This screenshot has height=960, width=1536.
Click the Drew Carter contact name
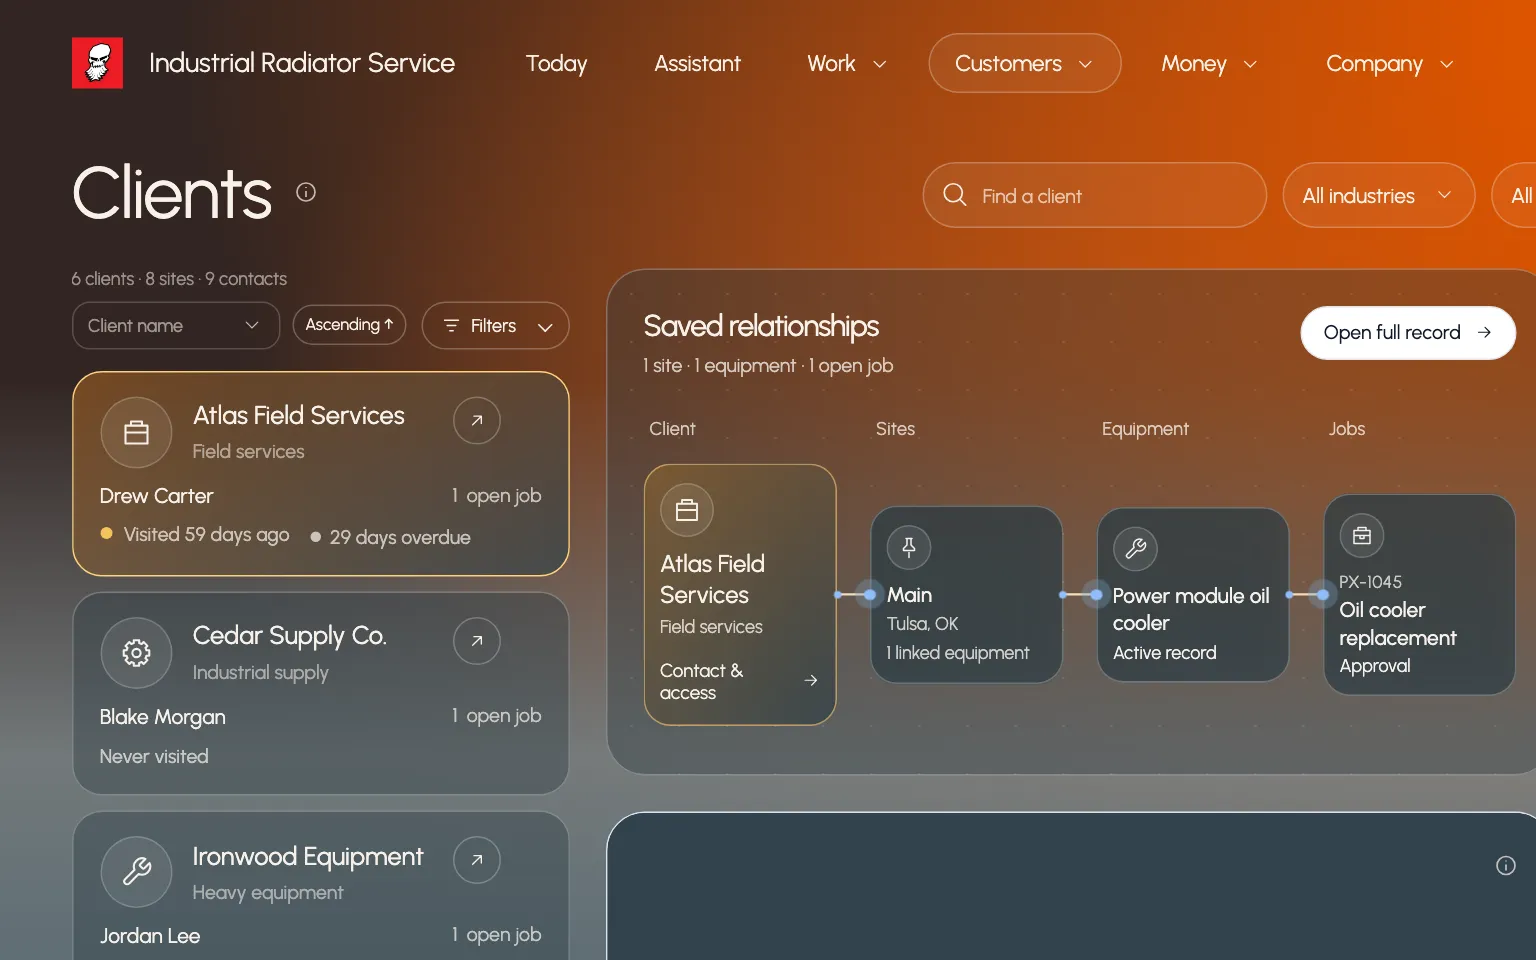tap(156, 496)
